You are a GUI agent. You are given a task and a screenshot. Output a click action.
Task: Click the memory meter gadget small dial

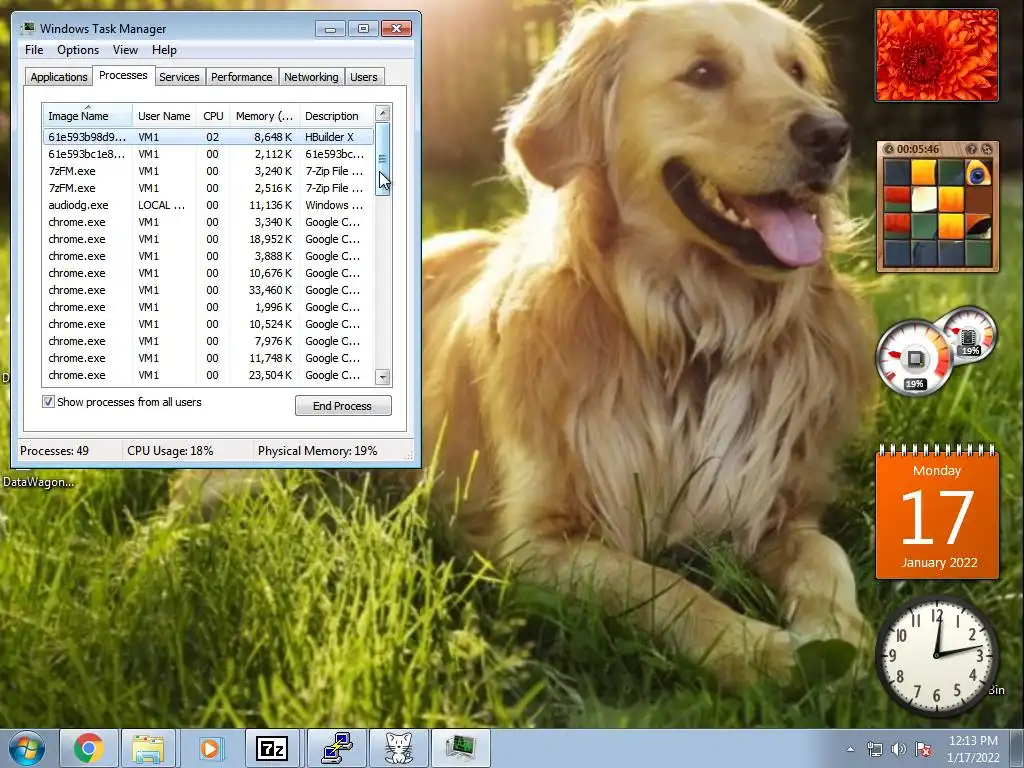(x=968, y=336)
